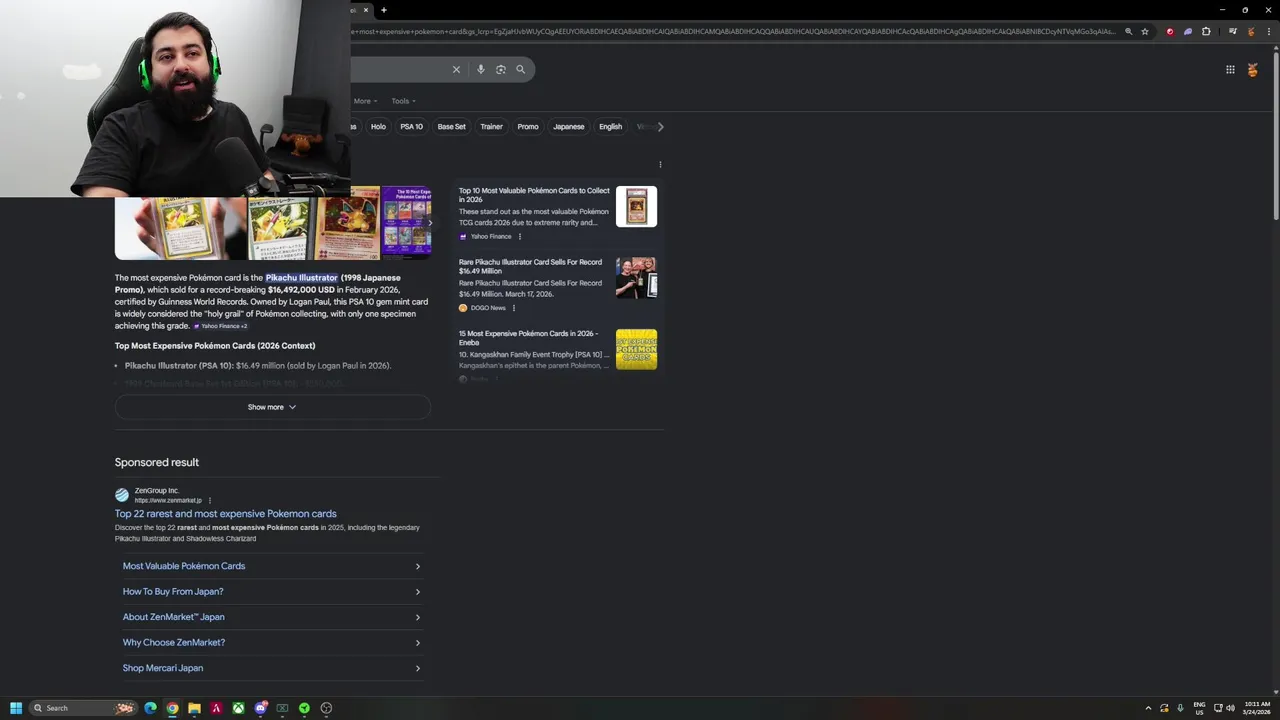Open the Windows Start menu
This screenshot has width=1280, height=720.
click(15, 708)
